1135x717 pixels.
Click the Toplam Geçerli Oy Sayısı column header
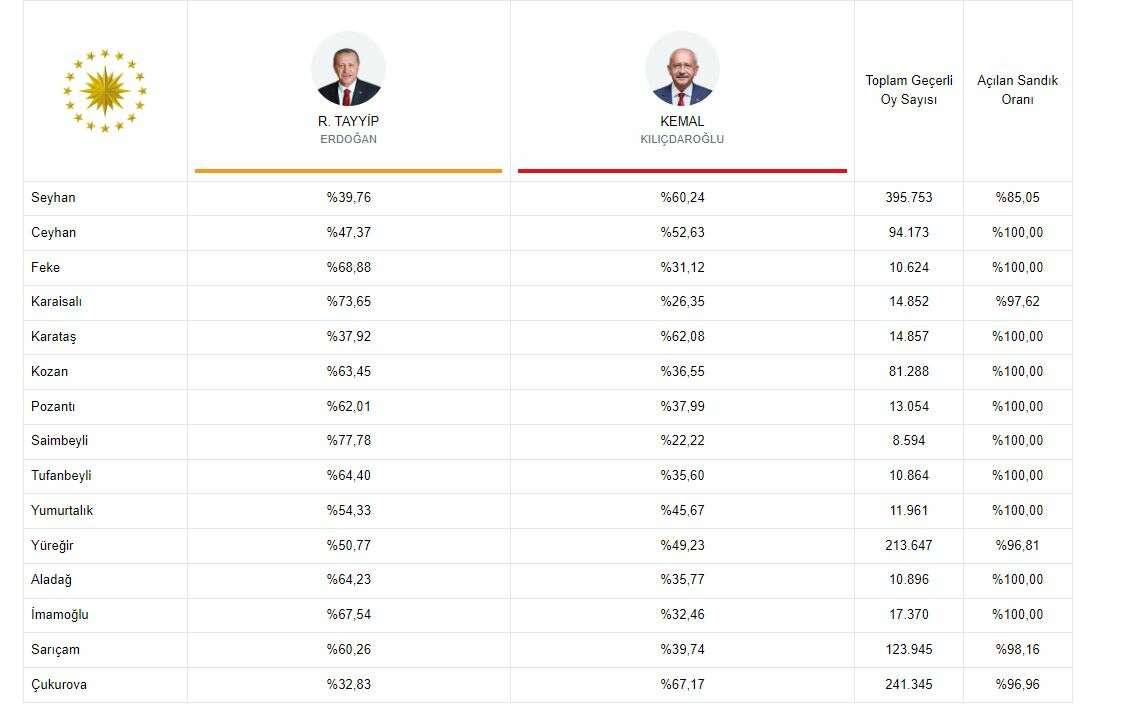(908, 90)
